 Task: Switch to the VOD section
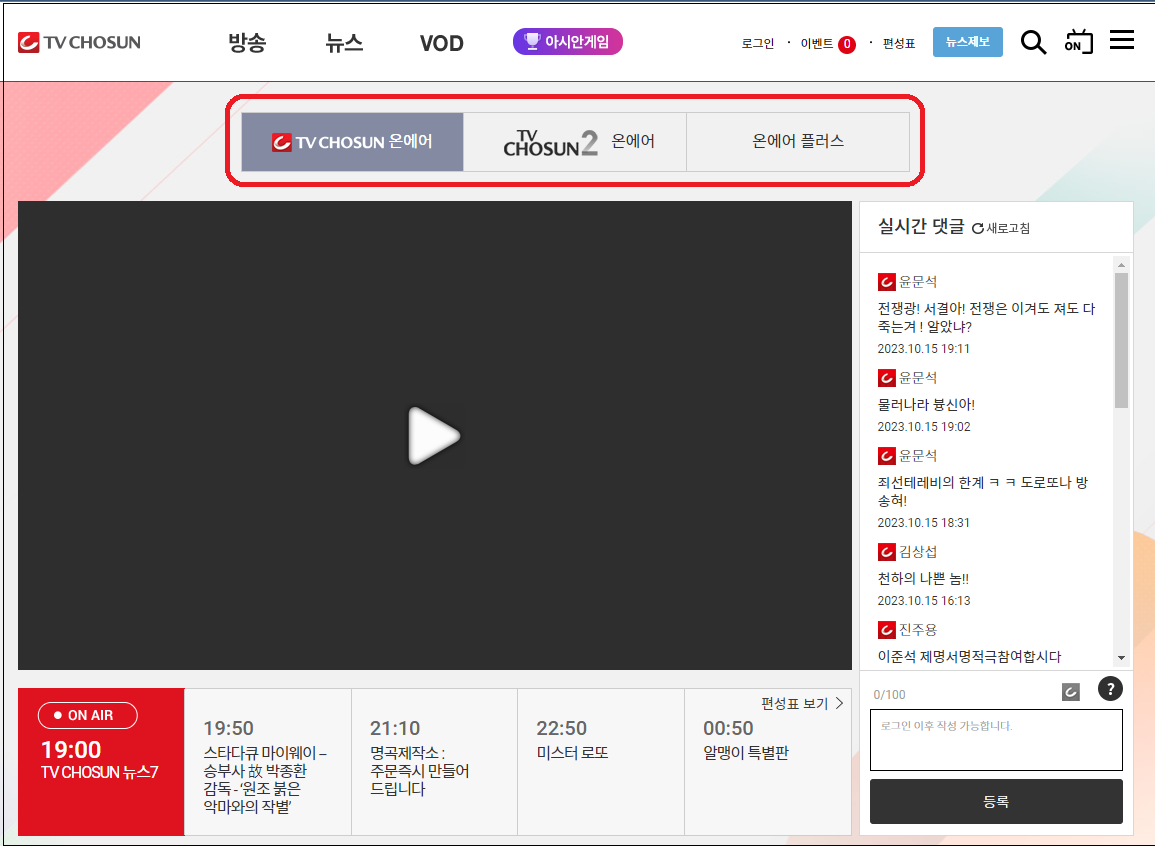point(441,43)
